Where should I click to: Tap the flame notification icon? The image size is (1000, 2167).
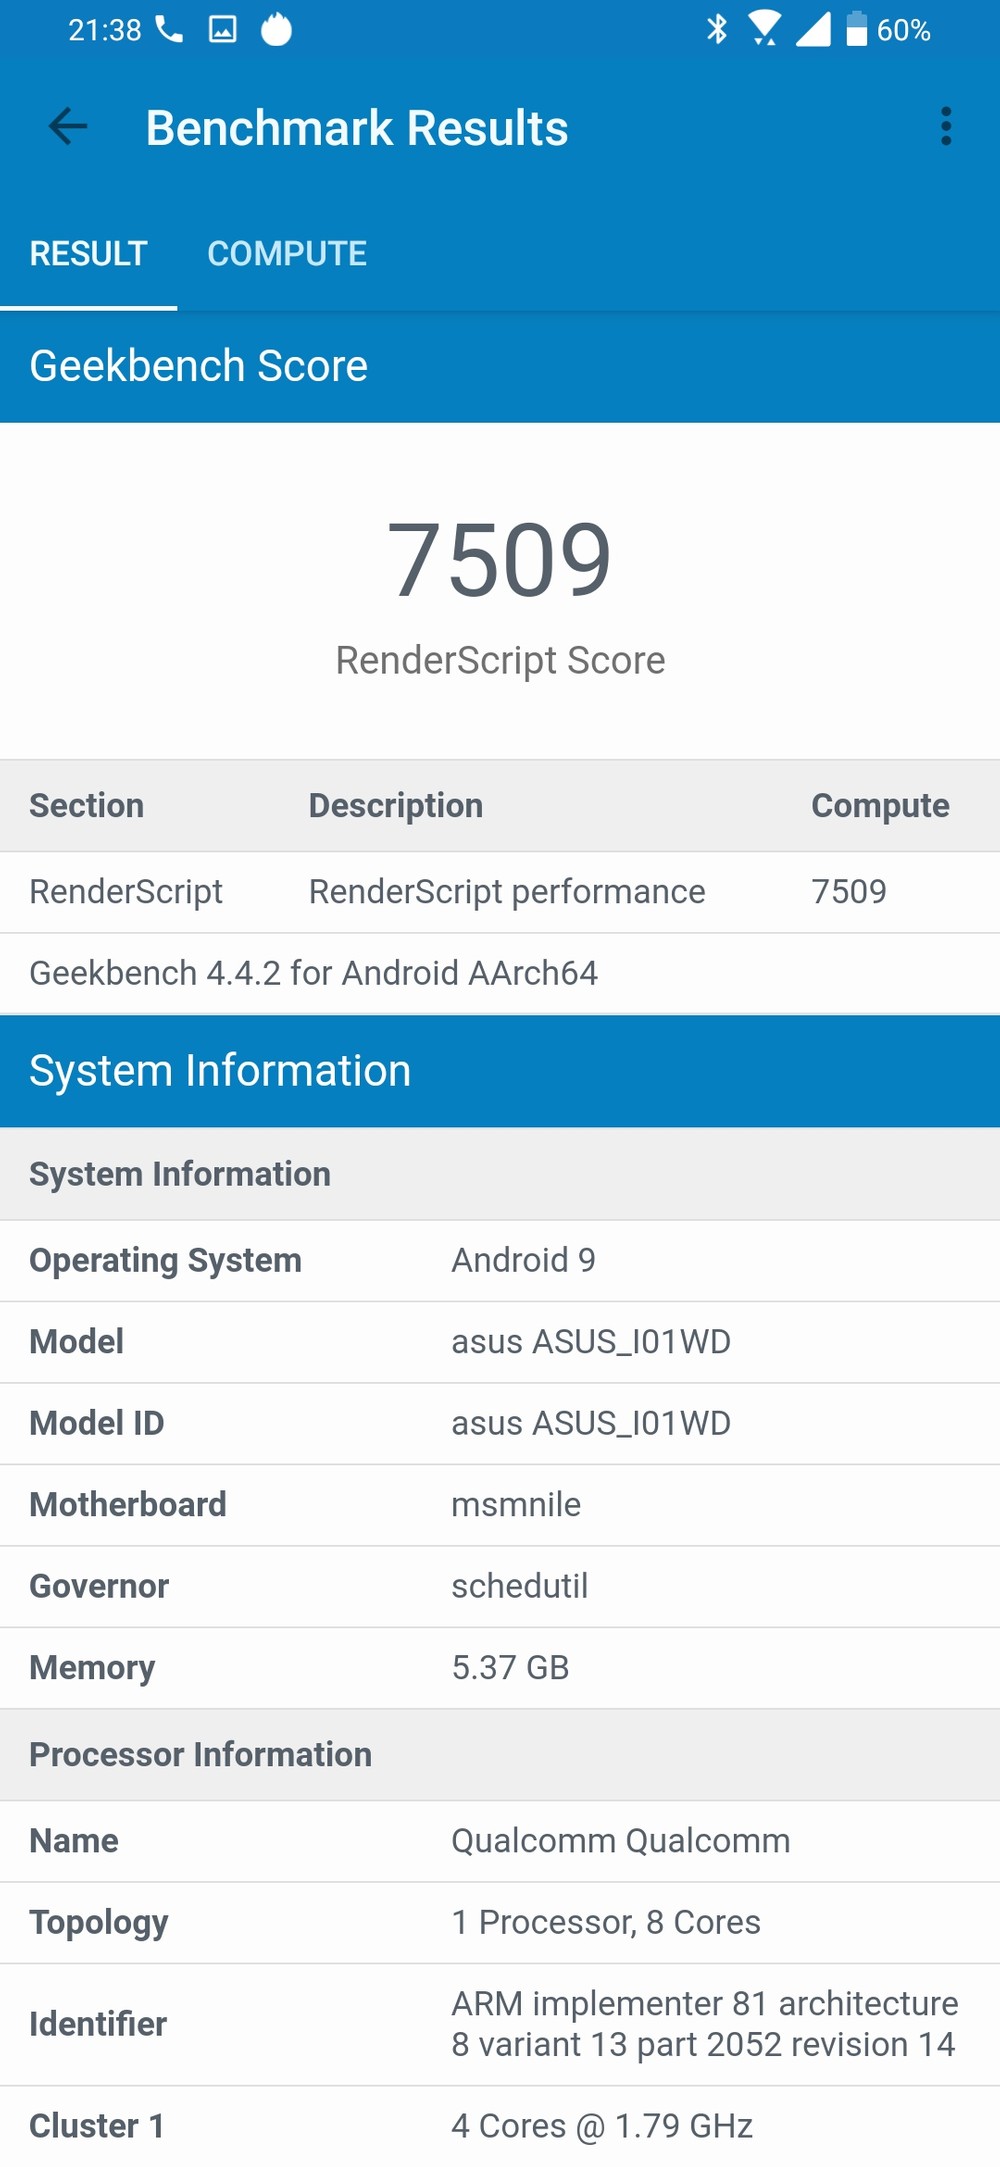[277, 29]
